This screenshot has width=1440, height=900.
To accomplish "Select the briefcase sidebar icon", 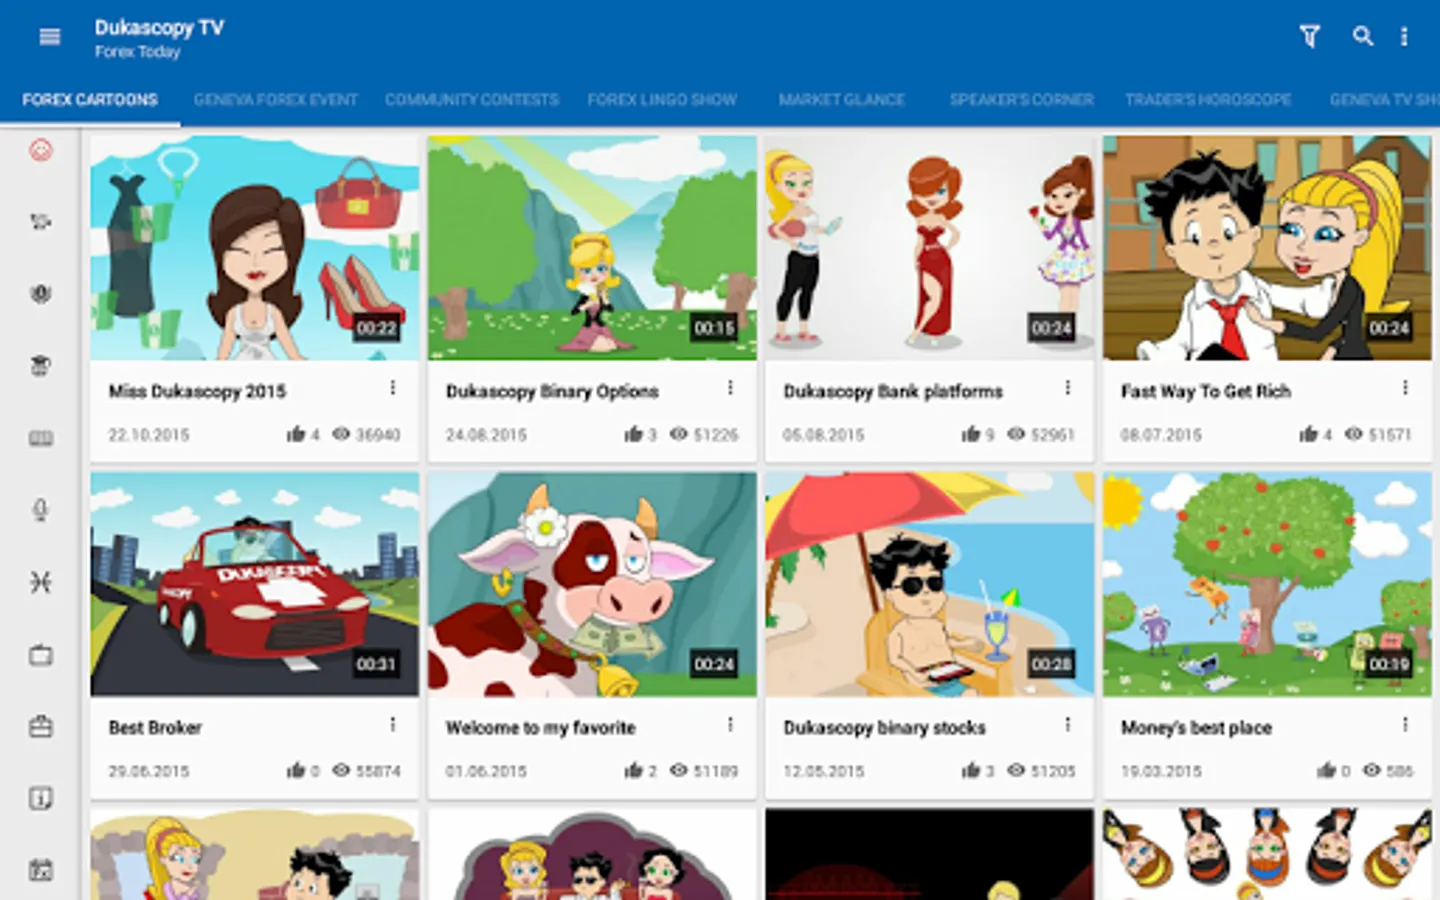I will click(41, 727).
